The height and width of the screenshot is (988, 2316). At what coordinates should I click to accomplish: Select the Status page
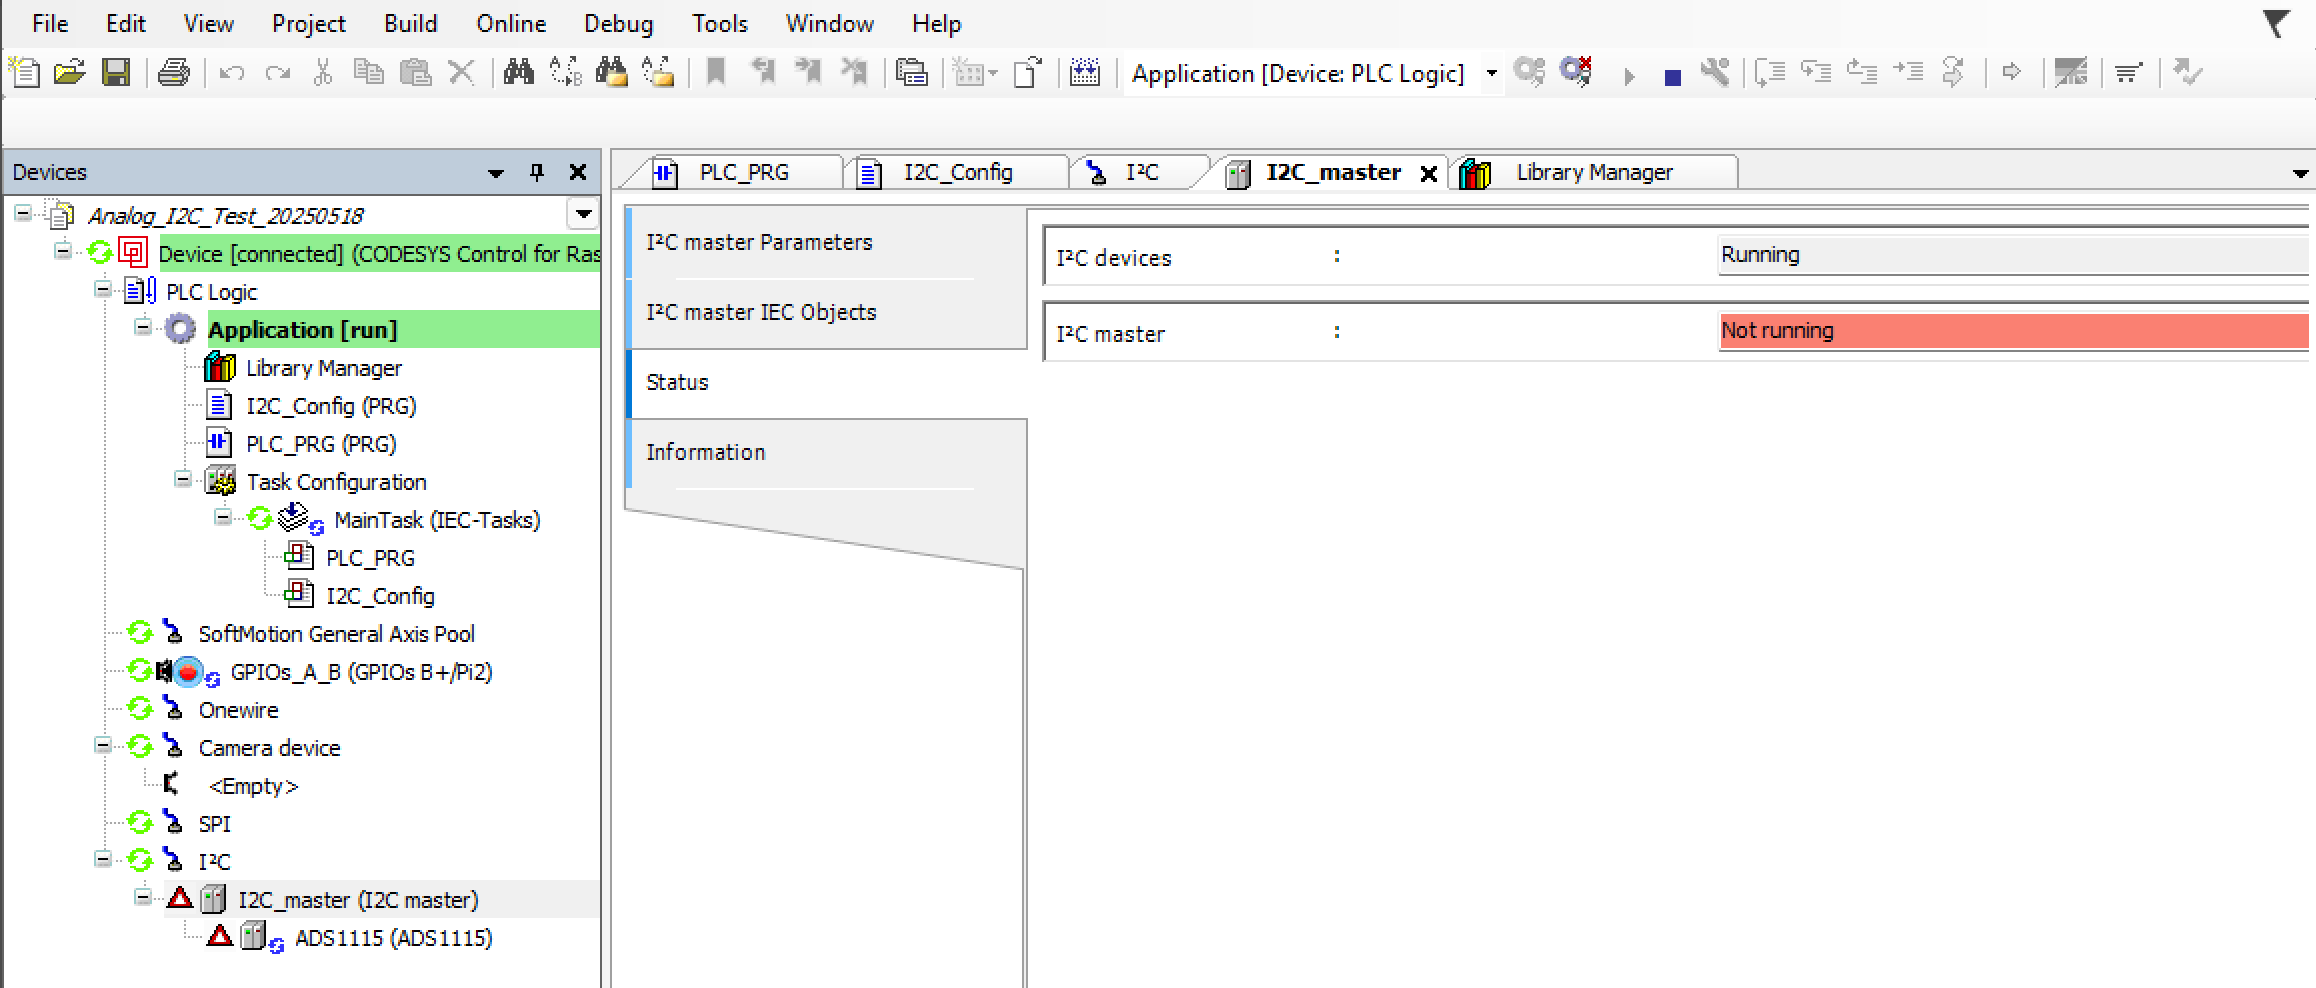coord(827,383)
